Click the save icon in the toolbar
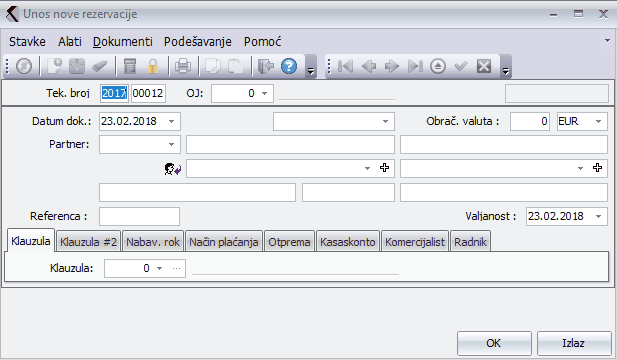The height and width of the screenshot is (360, 617). pyautogui.click(x=77, y=66)
